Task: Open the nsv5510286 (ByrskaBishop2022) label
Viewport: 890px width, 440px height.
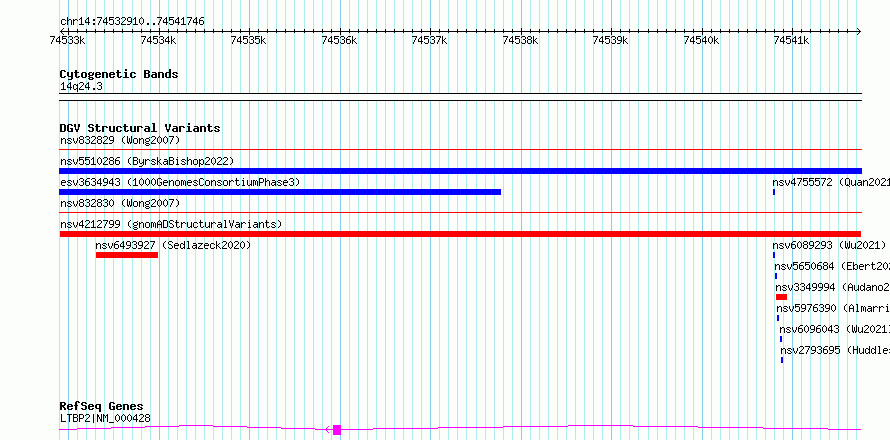Action: point(147,161)
